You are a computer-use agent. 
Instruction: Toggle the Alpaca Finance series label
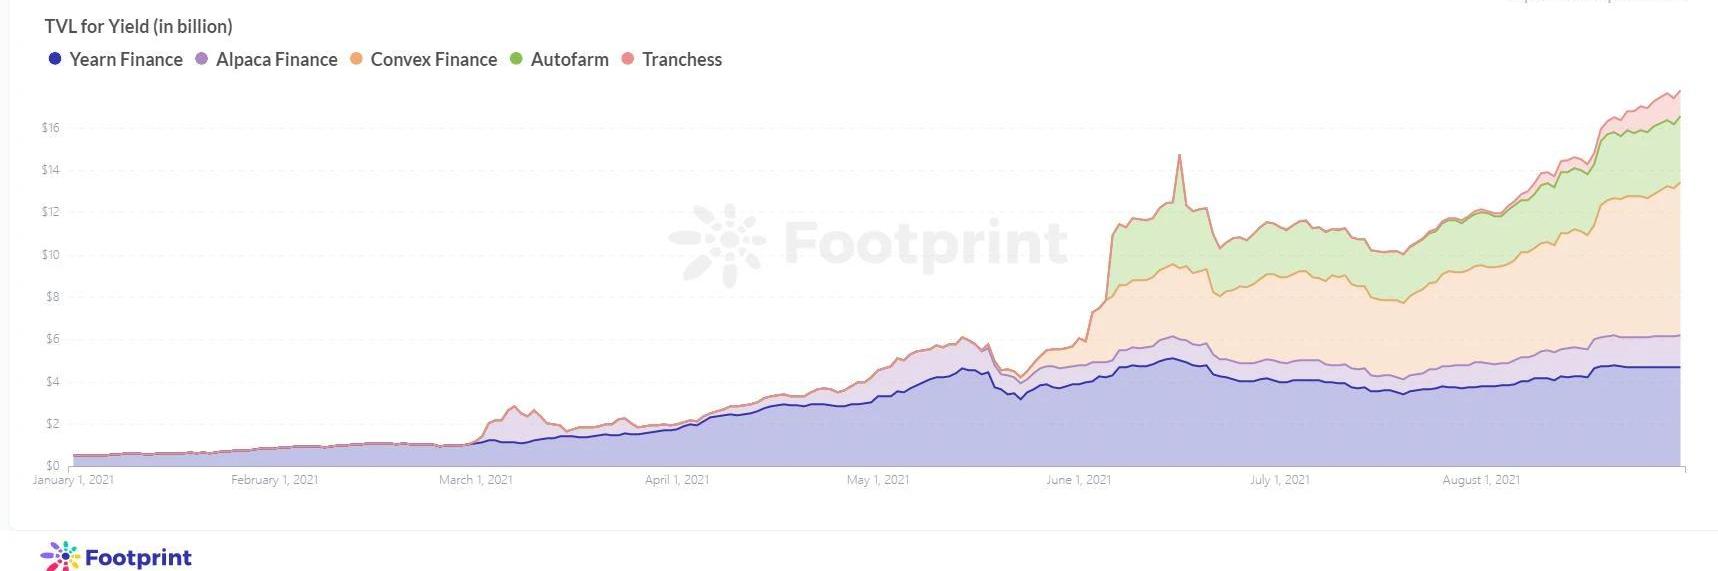(x=277, y=60)
